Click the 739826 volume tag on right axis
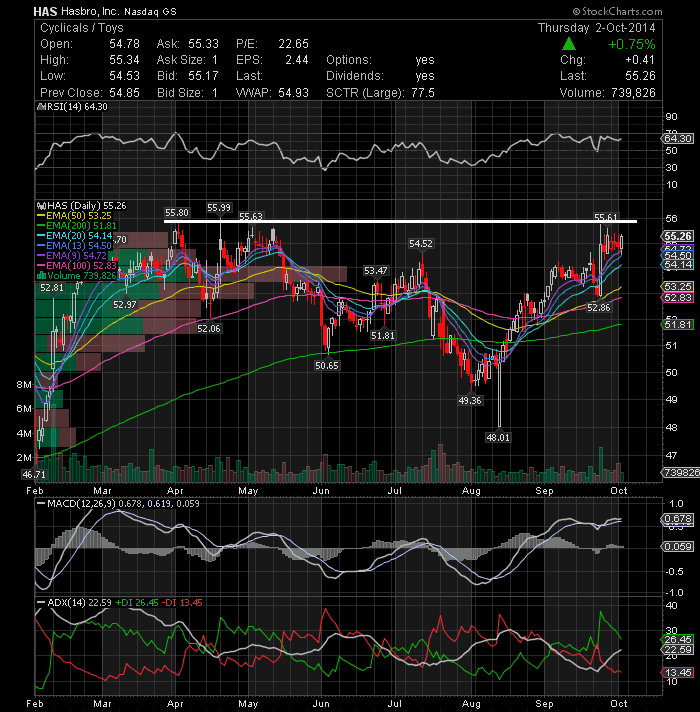Viewport: 700px width, 712px height. point(681,473)
